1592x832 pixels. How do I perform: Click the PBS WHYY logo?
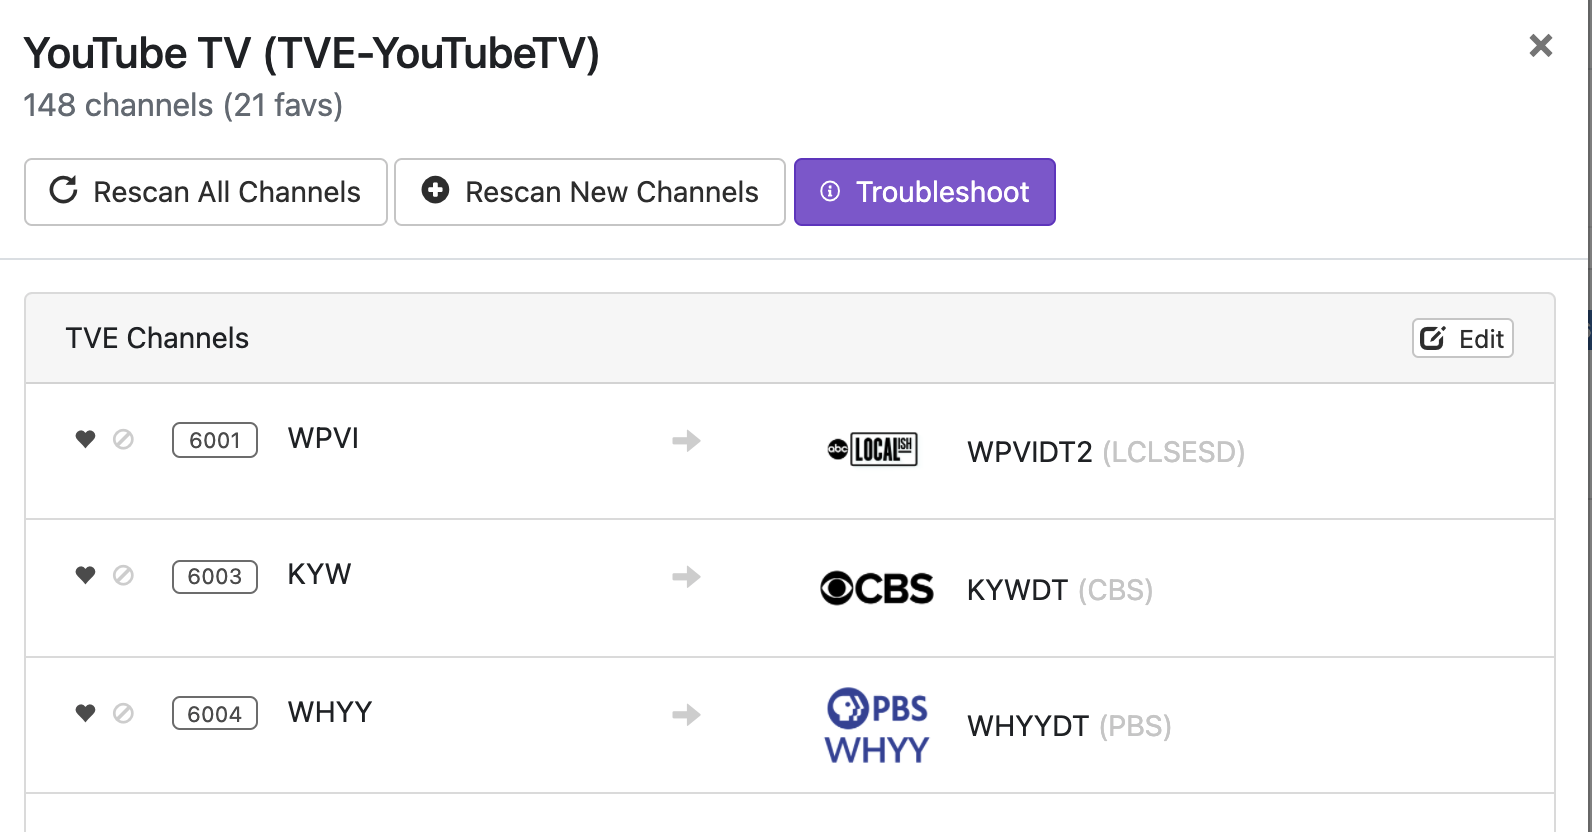[877, 727]
